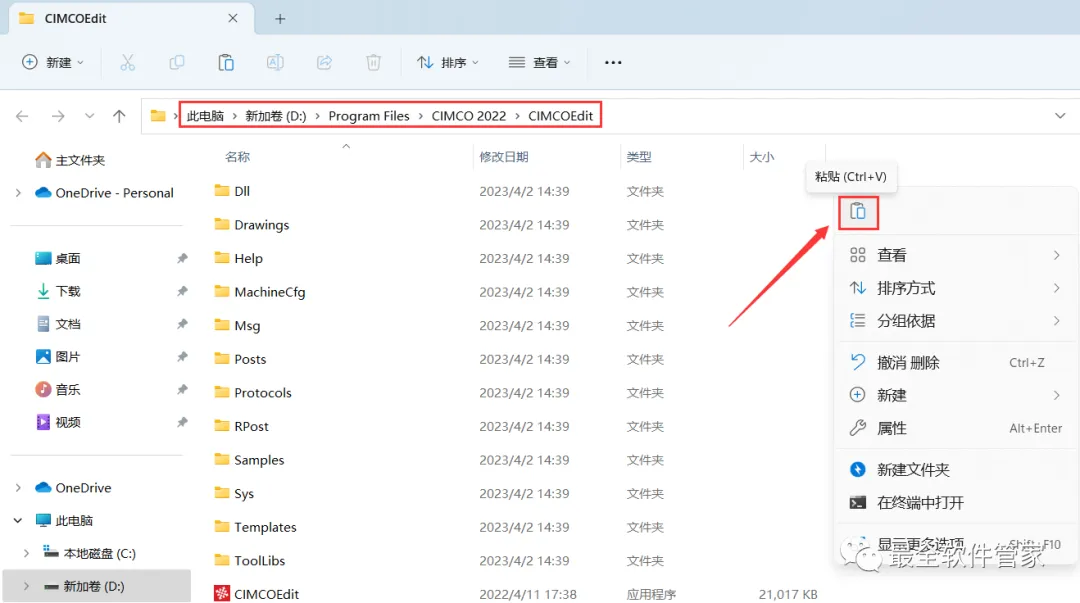Close the CIMCOEdit tab
Viewport: 1080px width, 603px height.
tap(233, 18)
